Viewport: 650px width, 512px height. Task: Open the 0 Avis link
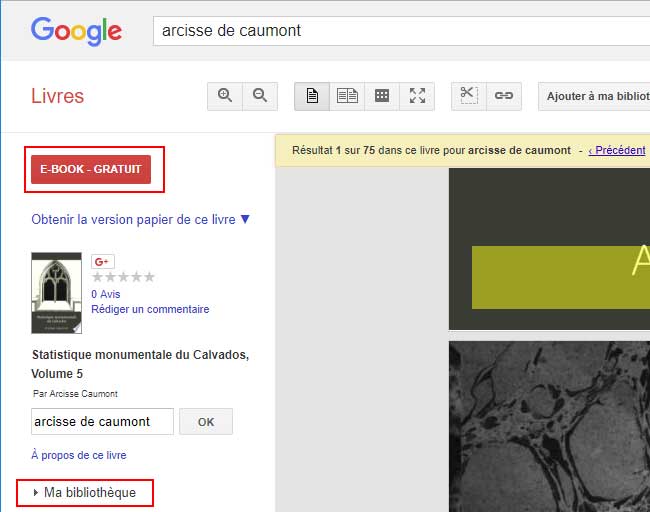(106, 294)
